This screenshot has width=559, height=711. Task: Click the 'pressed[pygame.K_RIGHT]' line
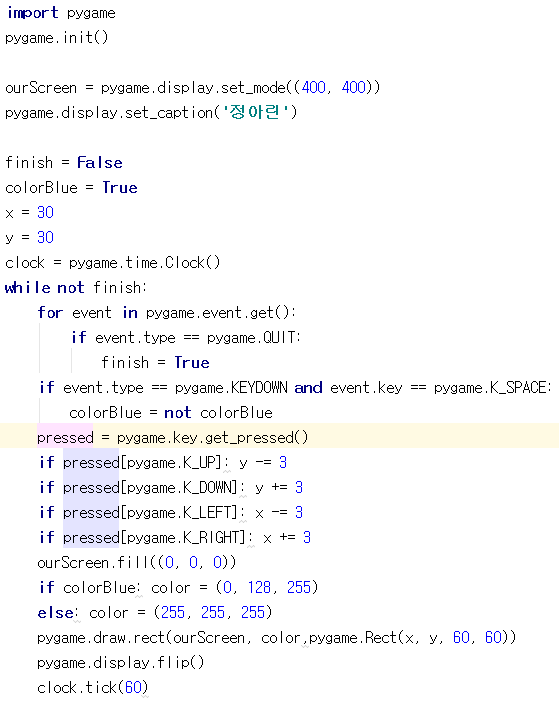tap(175, 537)
